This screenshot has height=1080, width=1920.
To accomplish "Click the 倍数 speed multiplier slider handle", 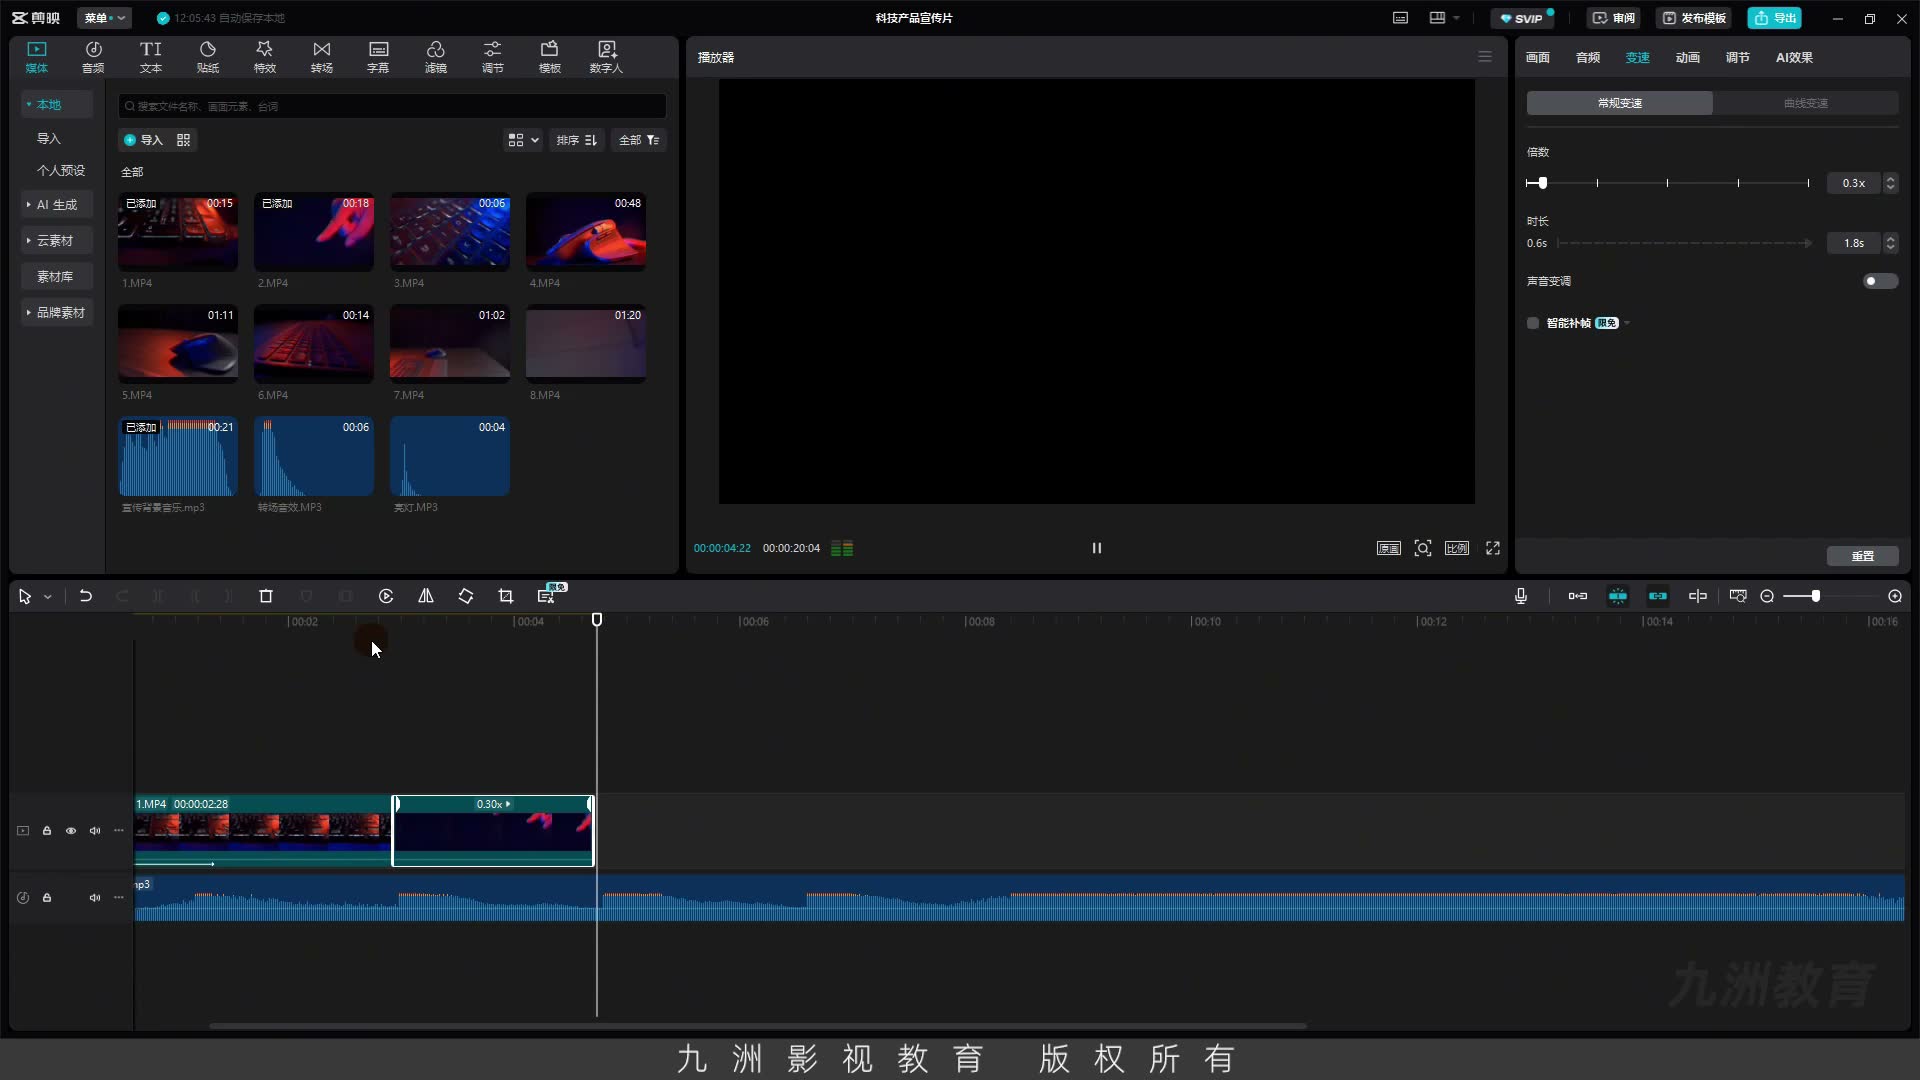I will pyautogui.click(x=1542, y=183).
